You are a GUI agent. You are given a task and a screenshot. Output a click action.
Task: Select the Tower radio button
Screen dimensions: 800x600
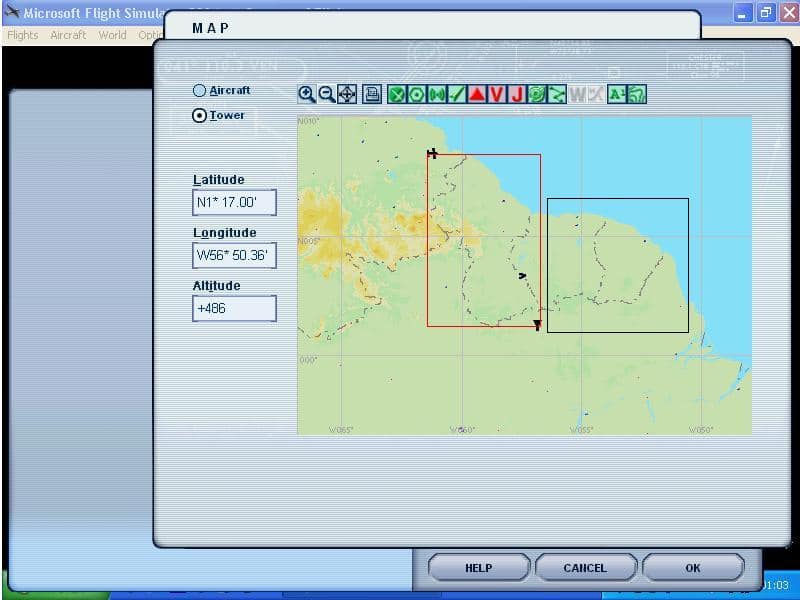tap(199, 115)
